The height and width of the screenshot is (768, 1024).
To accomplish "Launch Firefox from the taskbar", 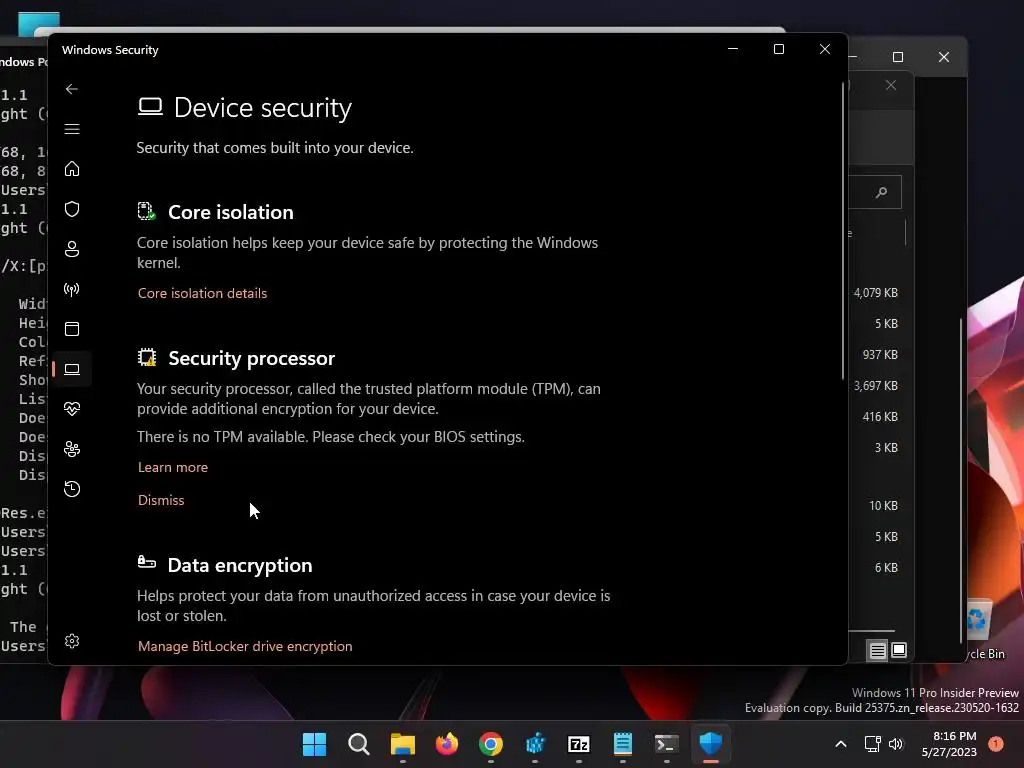I will pyautogui.click(x=447, y=744).
